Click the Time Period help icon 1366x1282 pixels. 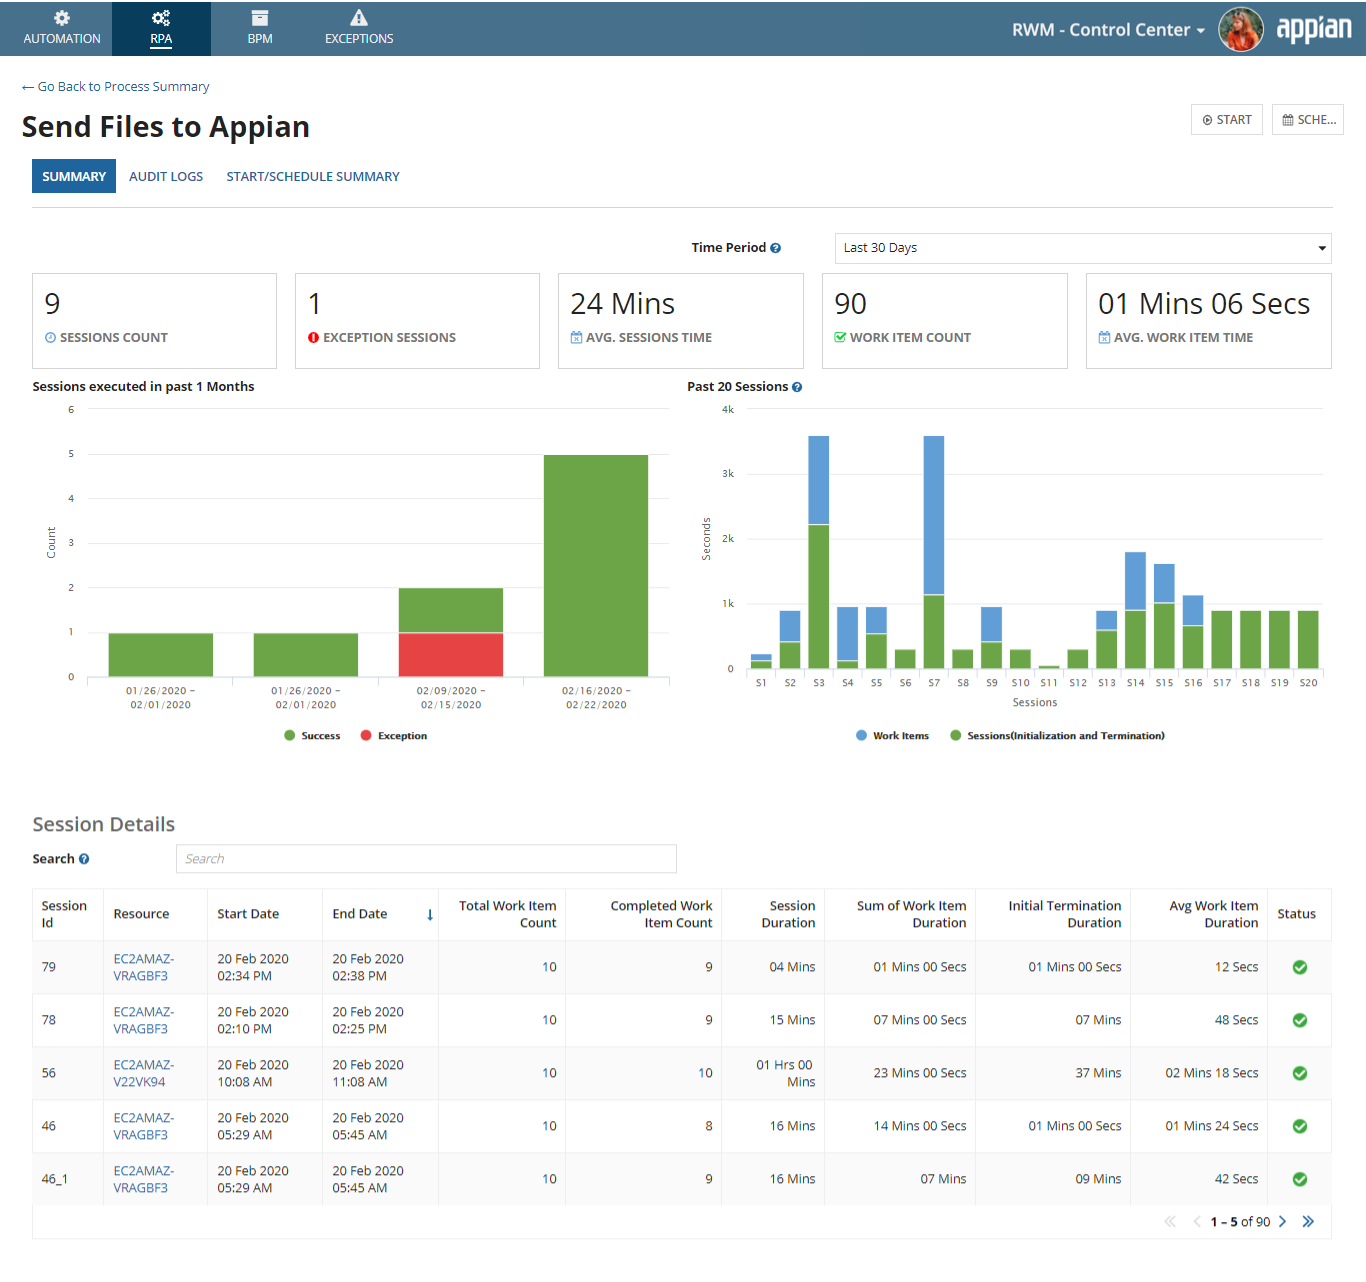(775, 248)
